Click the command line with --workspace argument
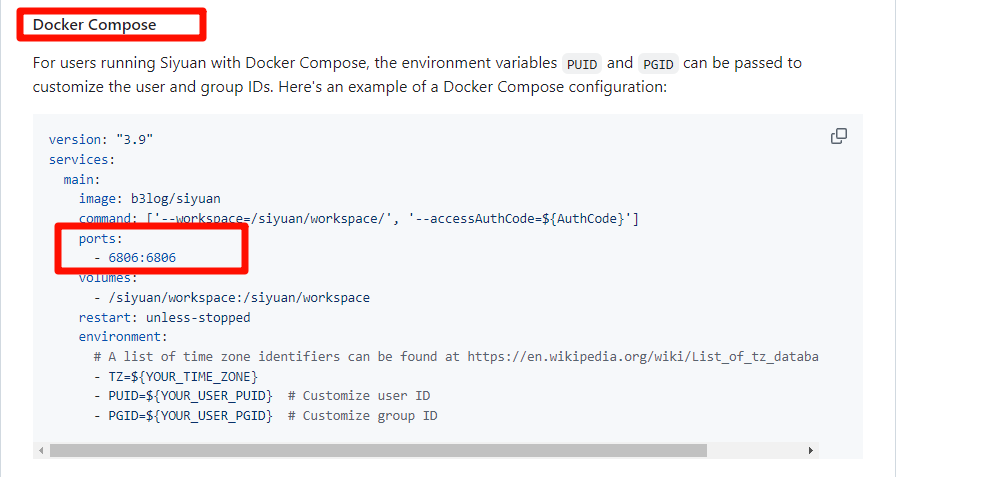This screenshot has height=477, width=995. click(358, 219)
